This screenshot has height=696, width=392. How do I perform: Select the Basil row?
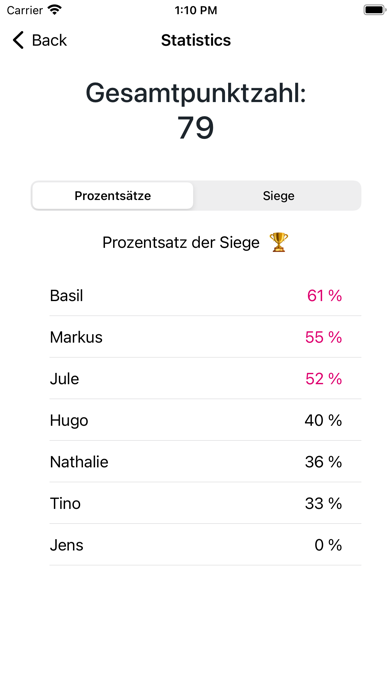[x=205, y=296]
